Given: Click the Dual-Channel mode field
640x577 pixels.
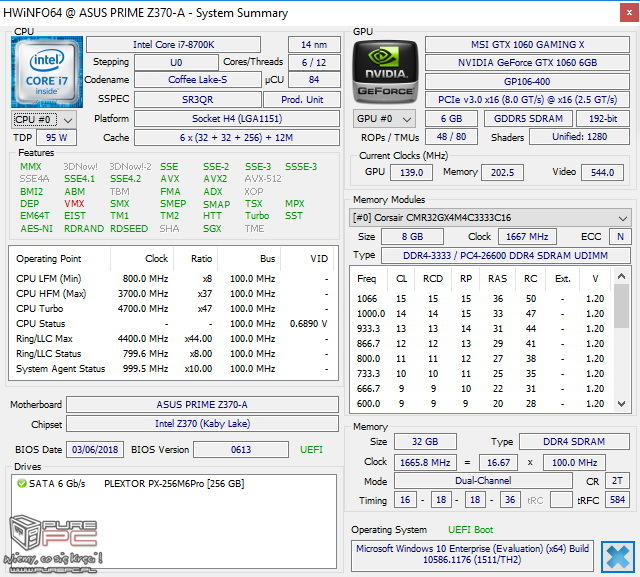Looking at the screenshot, I should pos(483,481).
